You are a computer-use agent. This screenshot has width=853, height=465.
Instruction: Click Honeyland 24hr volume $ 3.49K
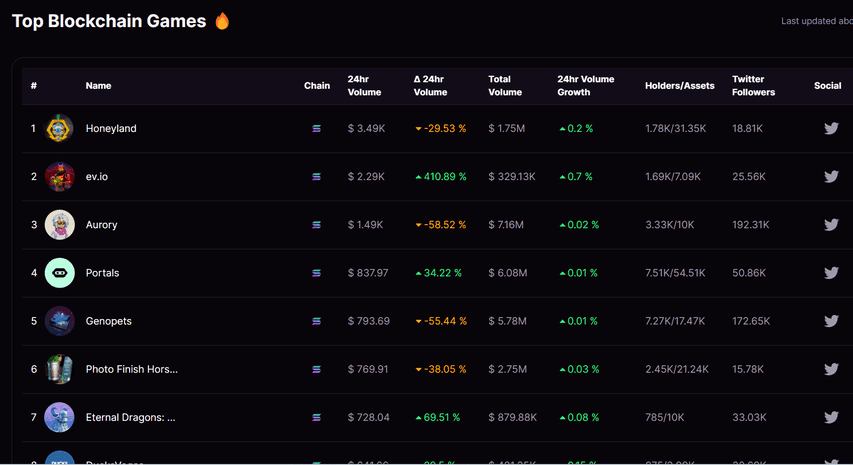(x=366, y=128)
